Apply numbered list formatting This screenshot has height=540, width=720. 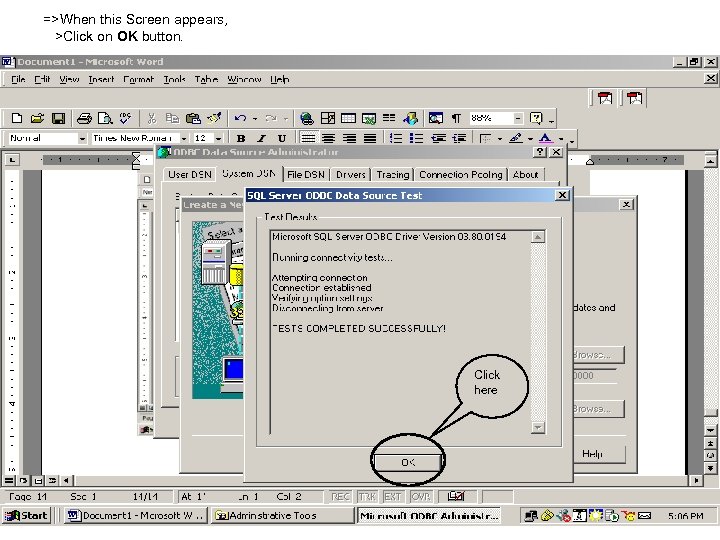(395, 138)
